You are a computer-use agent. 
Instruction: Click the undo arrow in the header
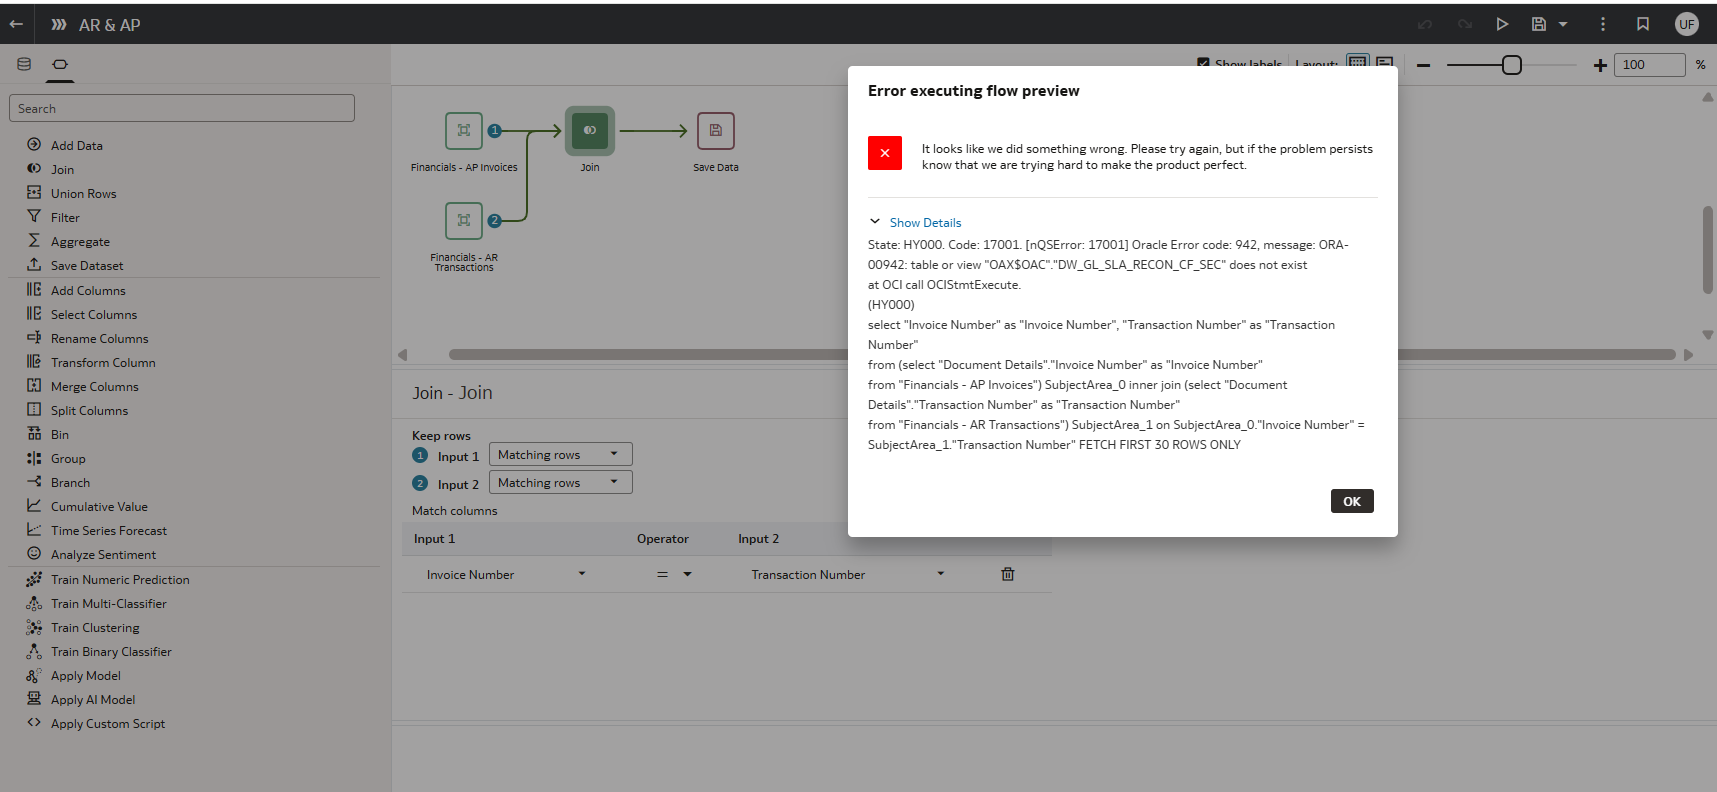(1425, 24)
